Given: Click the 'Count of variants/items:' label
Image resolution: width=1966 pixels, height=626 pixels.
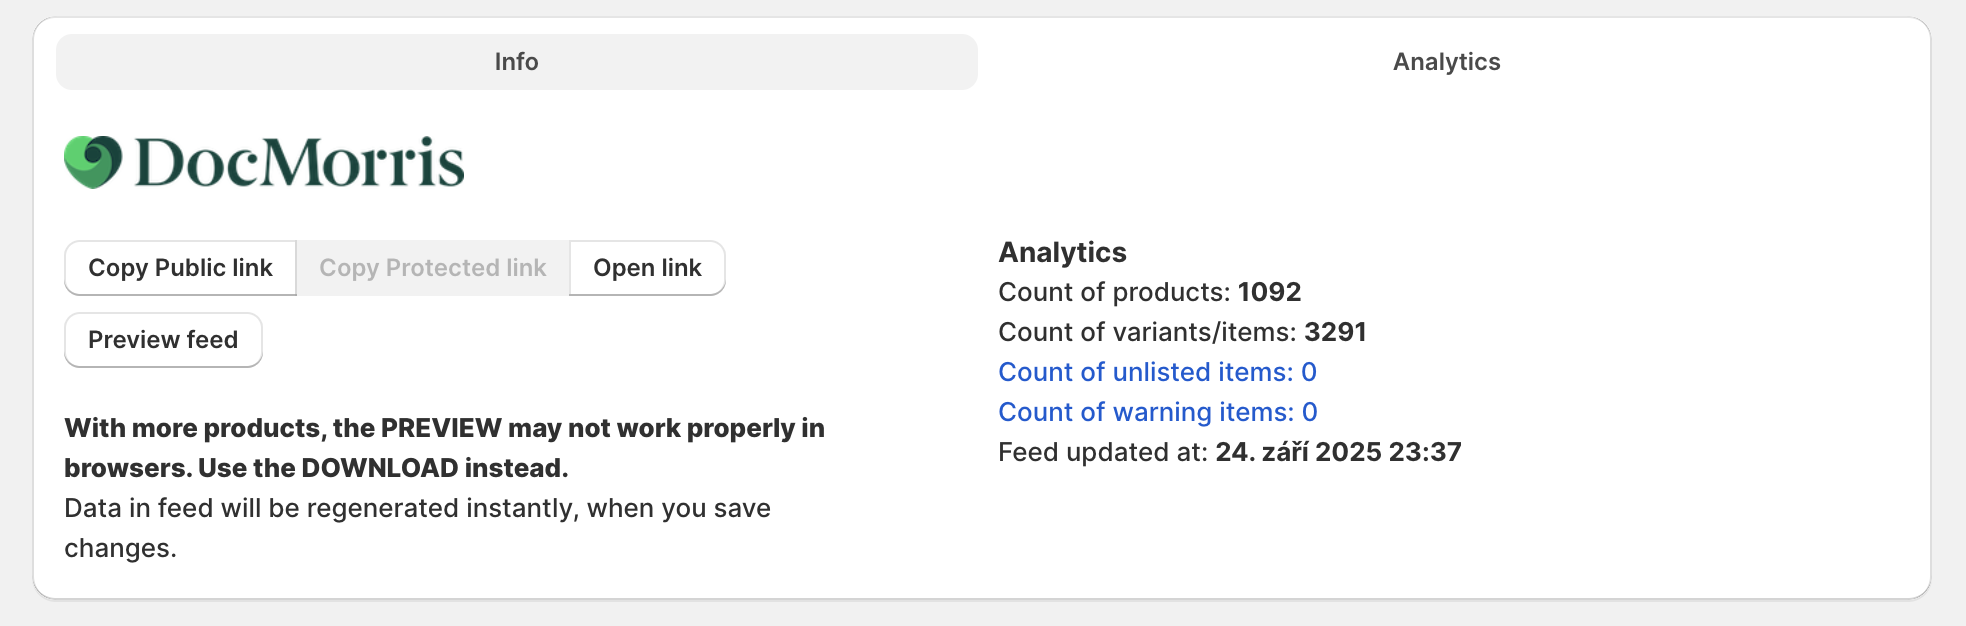Looking at the screenshot, I should click(x=1147, y=332).
